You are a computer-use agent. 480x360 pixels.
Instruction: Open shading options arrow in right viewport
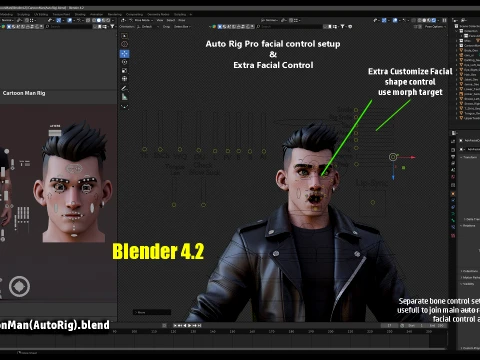438,20
